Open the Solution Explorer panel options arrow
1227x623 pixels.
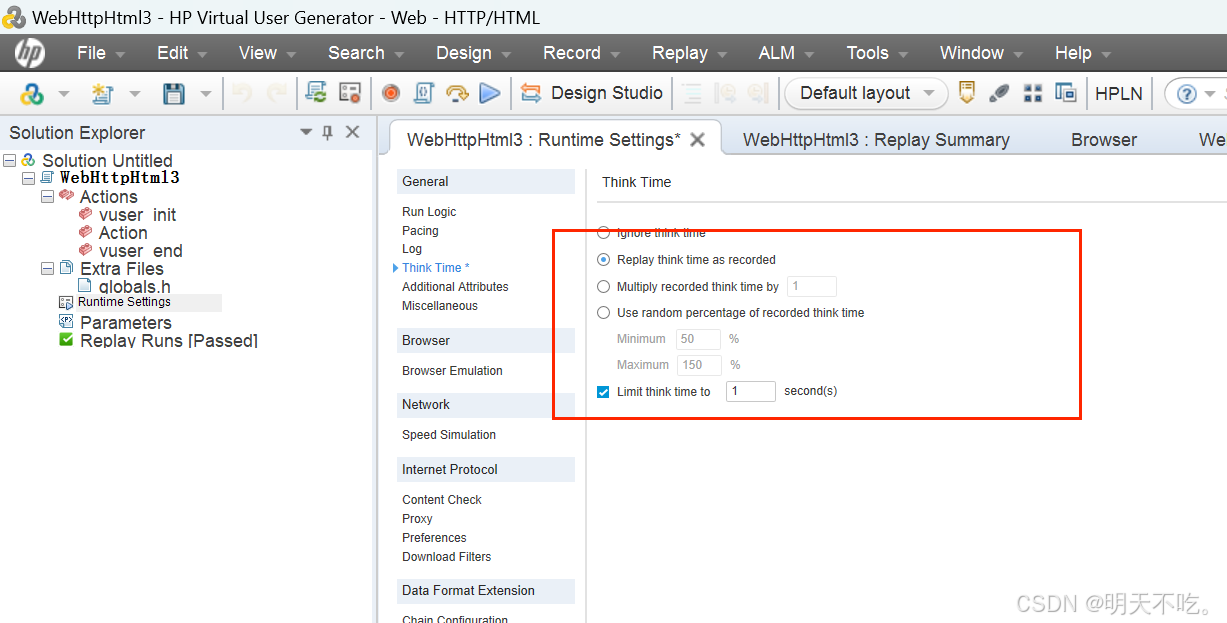point(306,132)
